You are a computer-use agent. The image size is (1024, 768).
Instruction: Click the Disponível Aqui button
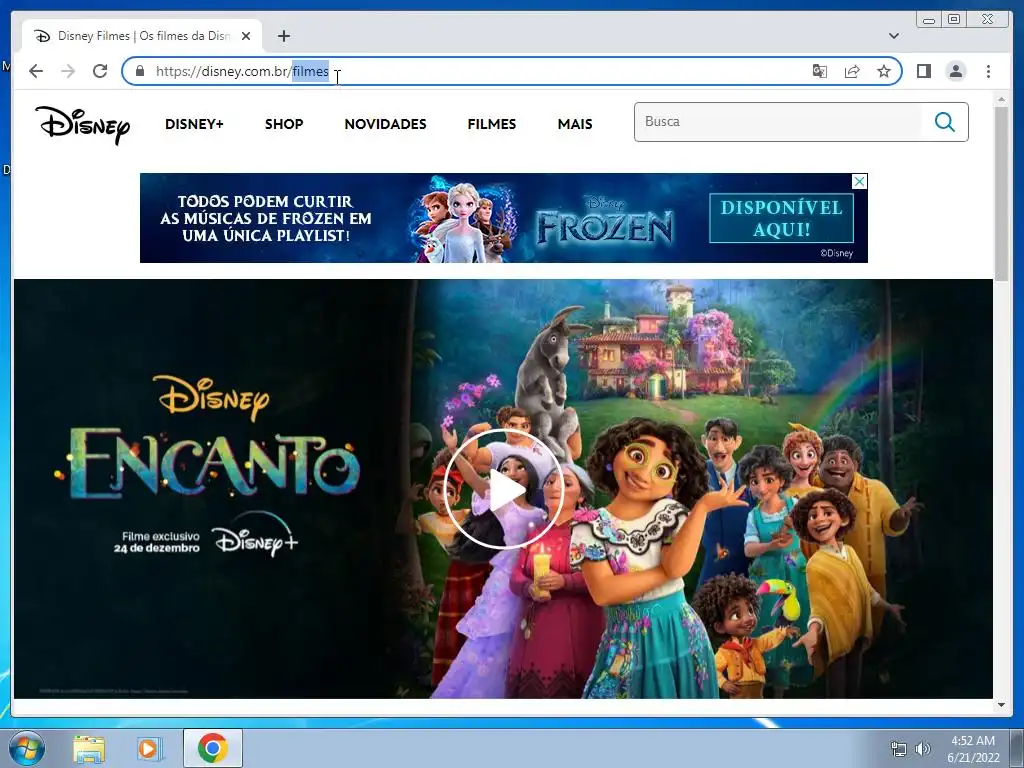(x=781, y=218)
